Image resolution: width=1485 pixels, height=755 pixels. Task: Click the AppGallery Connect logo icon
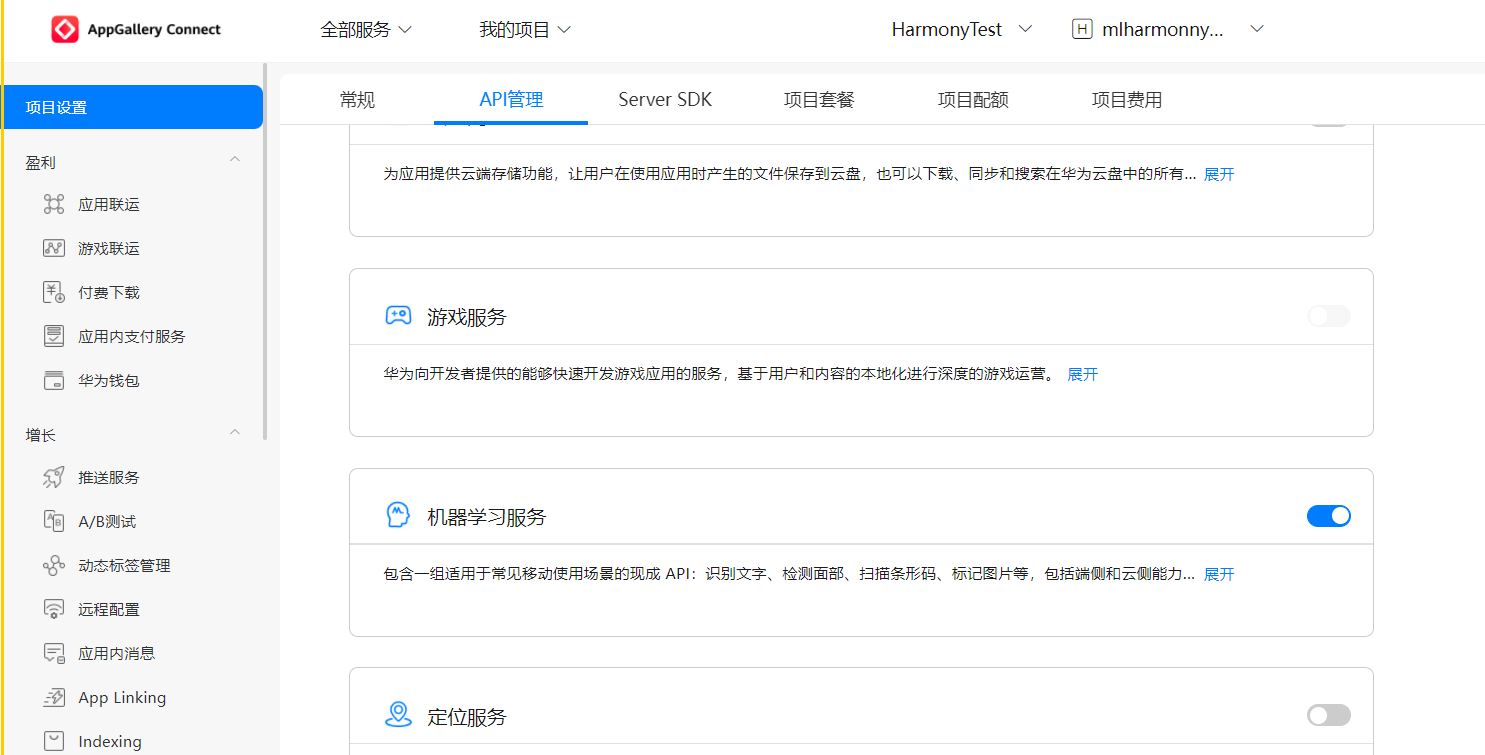point(65,30)
